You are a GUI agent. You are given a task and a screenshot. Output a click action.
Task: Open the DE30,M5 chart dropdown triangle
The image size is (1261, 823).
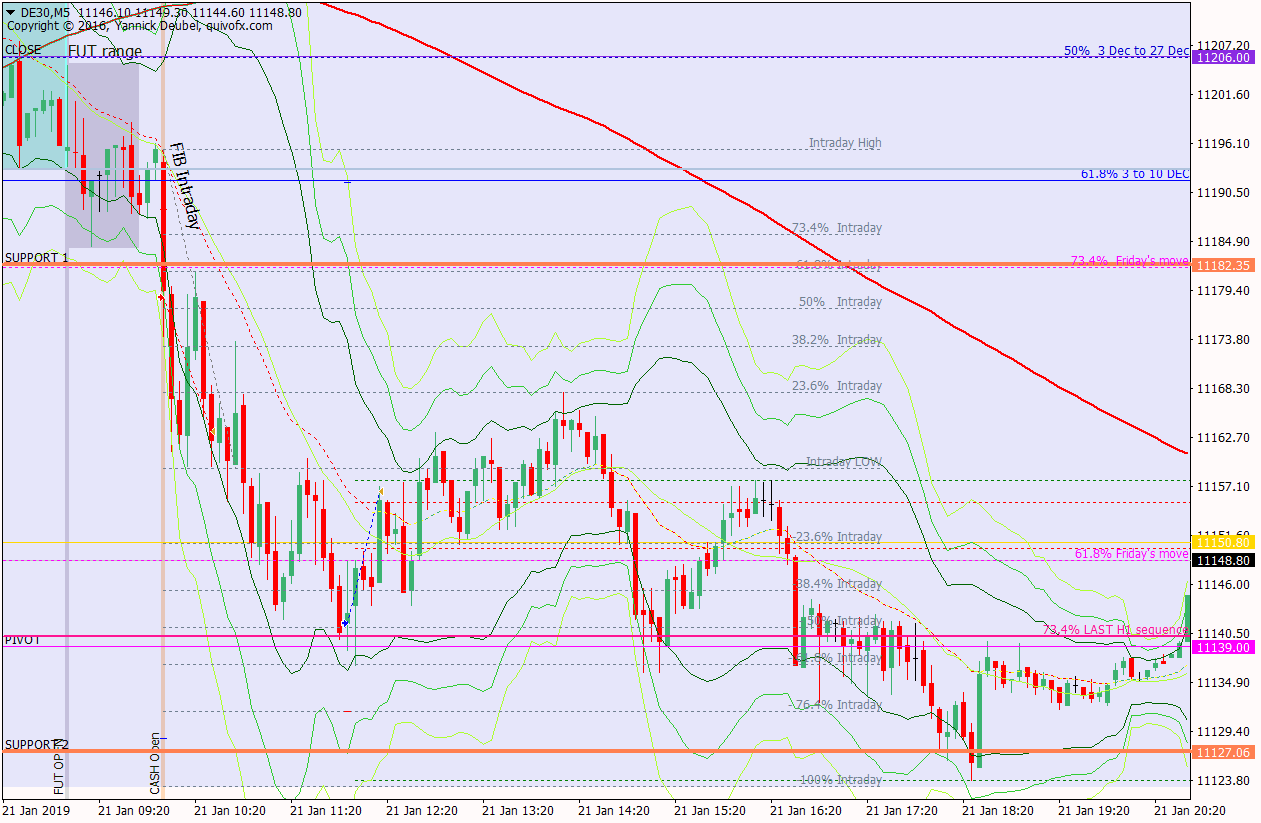pos(10,11)
